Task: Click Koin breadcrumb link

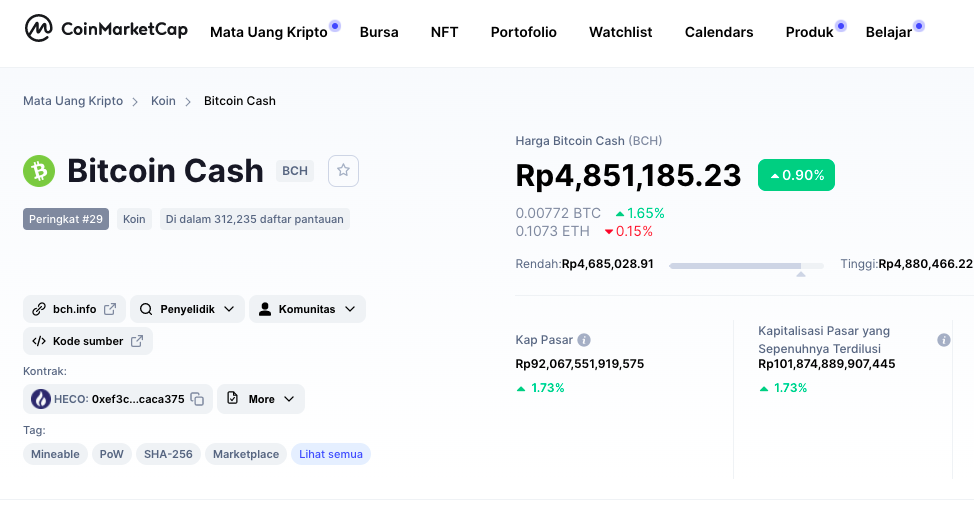Action: tap(163, 101)
